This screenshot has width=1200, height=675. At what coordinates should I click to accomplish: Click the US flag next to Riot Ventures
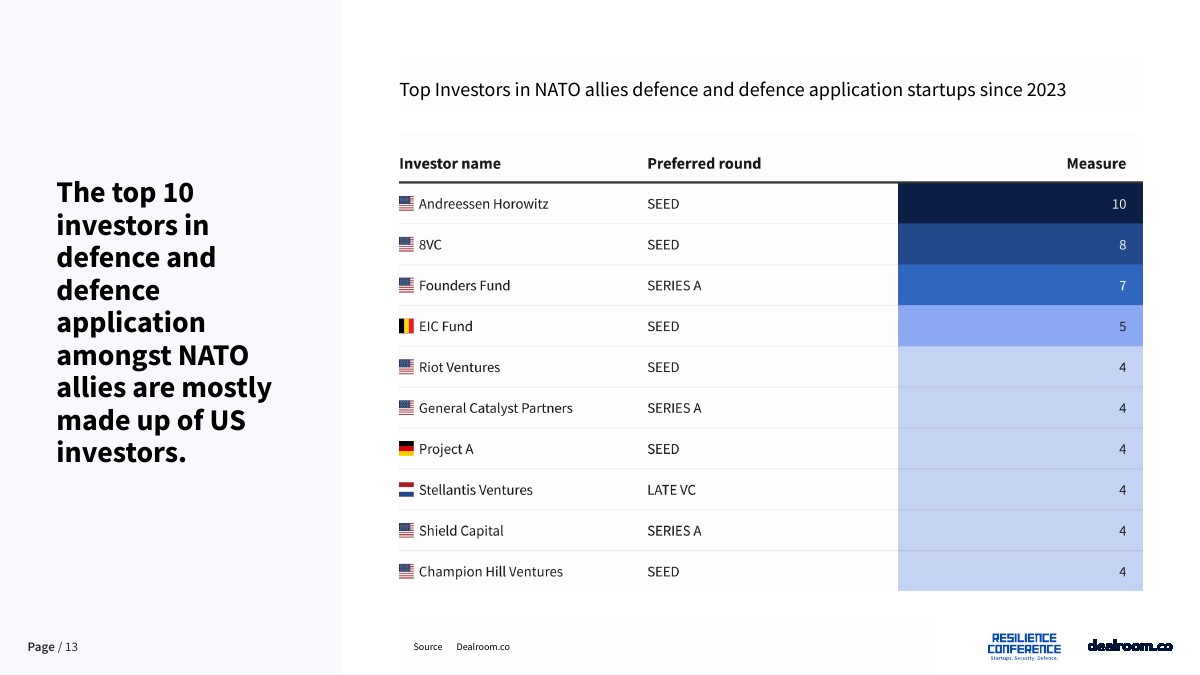[x=406, y=367]
